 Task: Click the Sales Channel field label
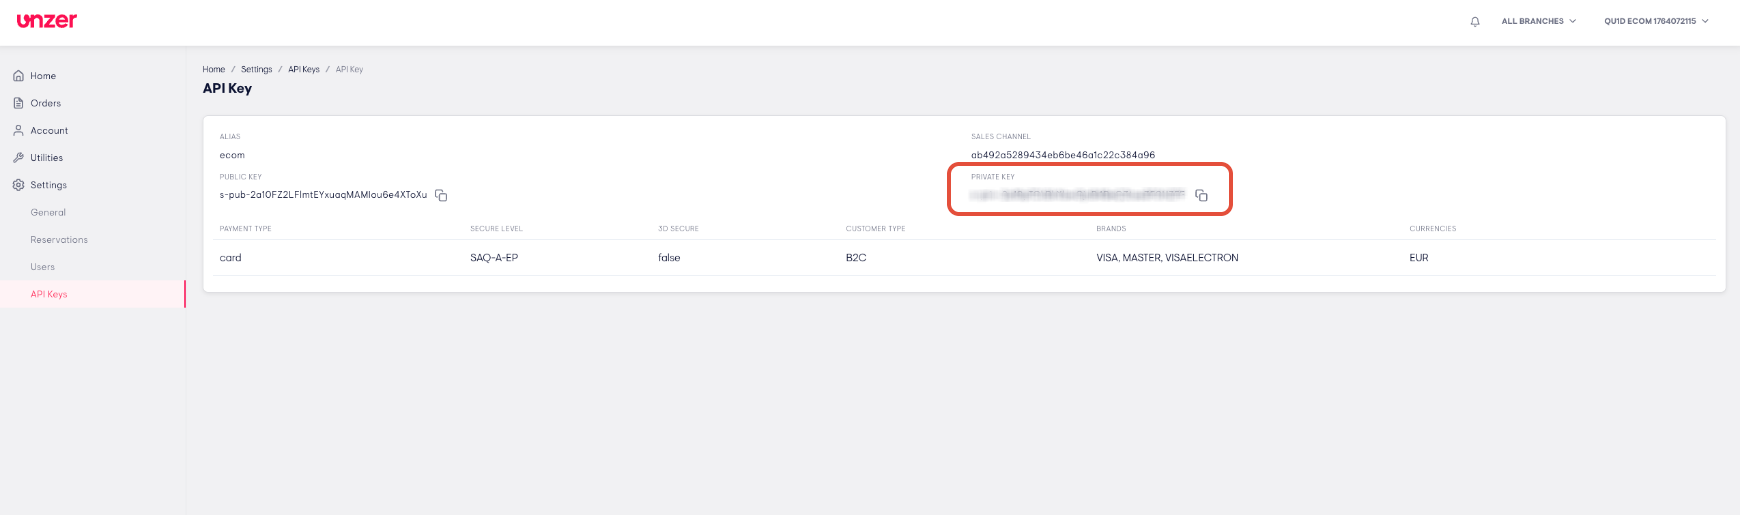[1000, 137]
